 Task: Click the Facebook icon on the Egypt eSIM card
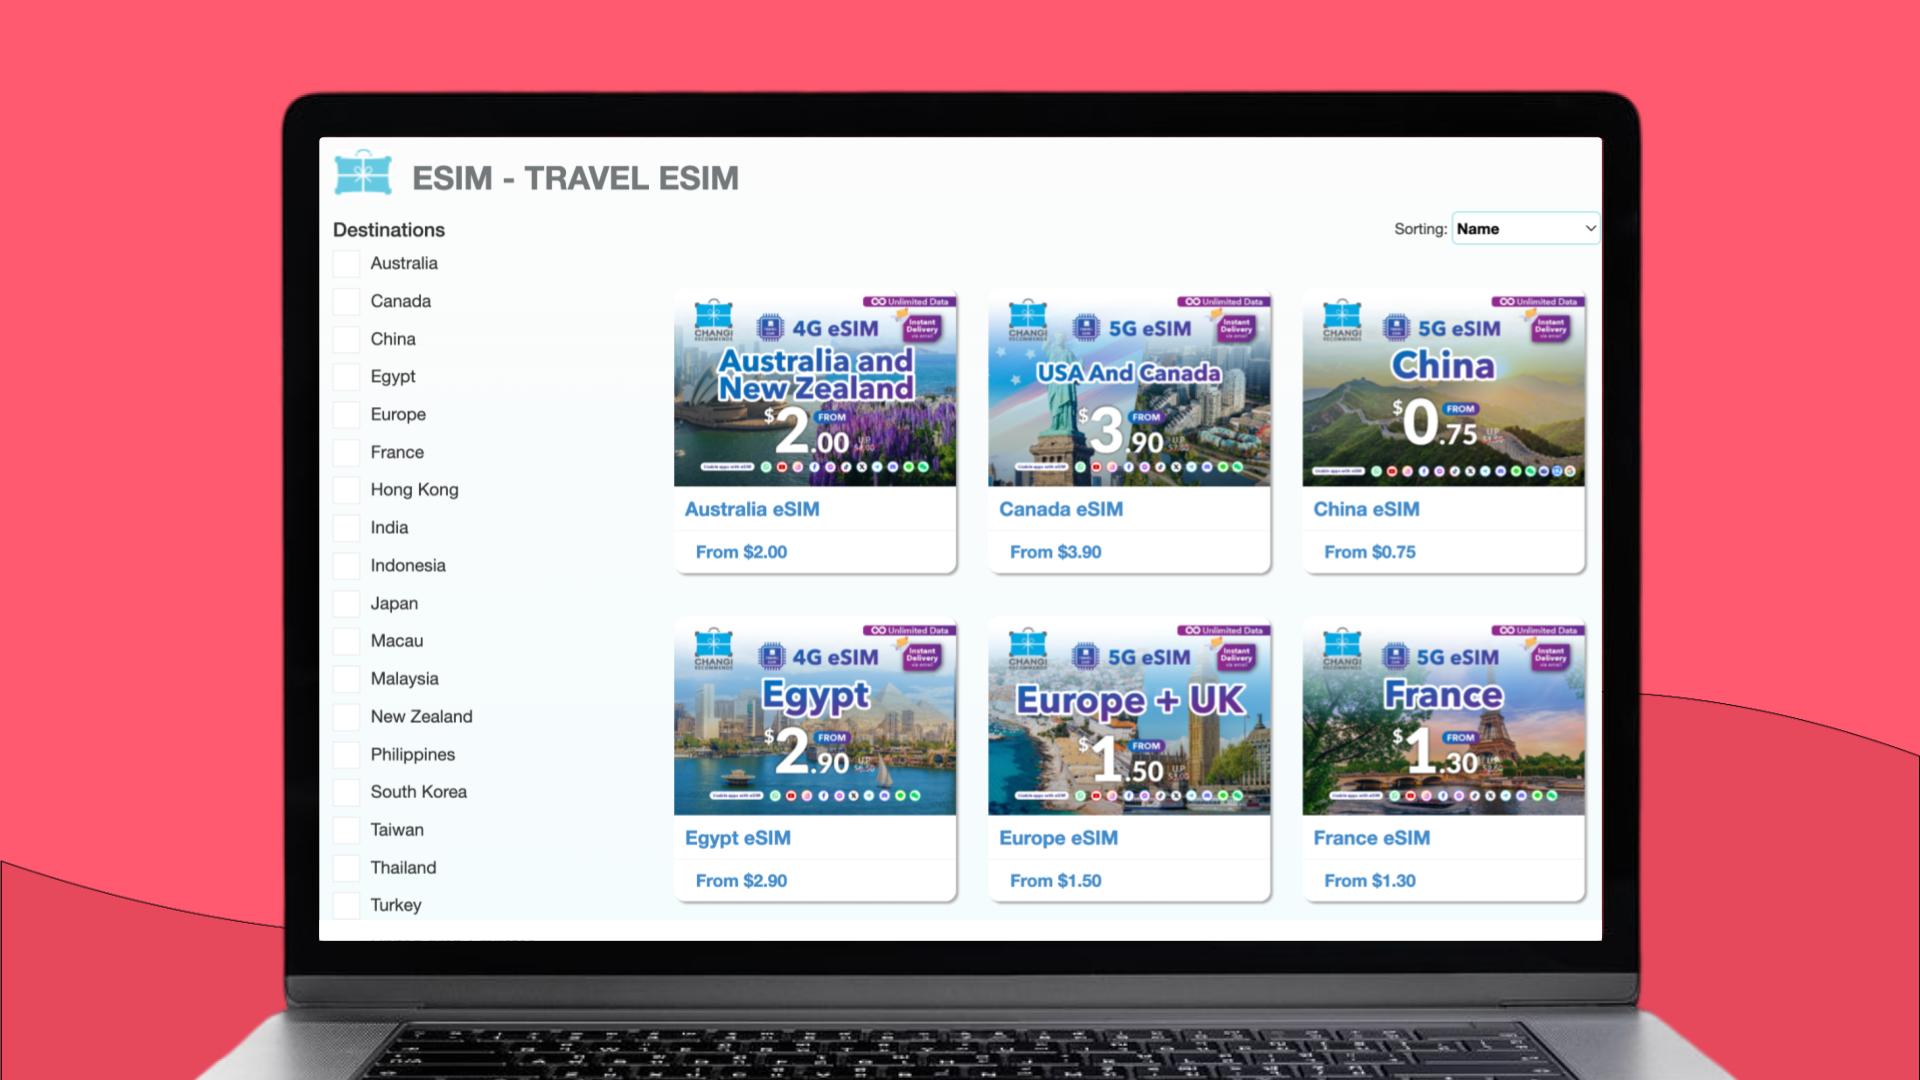click(x=824, y=796)
